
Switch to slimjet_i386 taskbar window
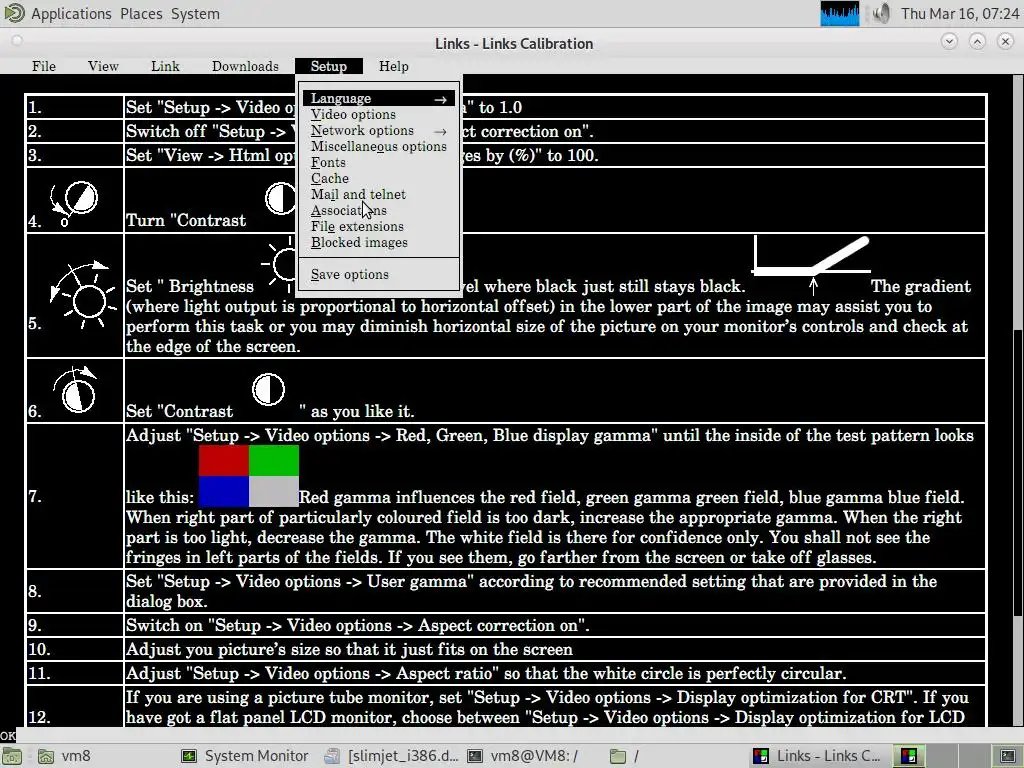click(x=392, y=756)
